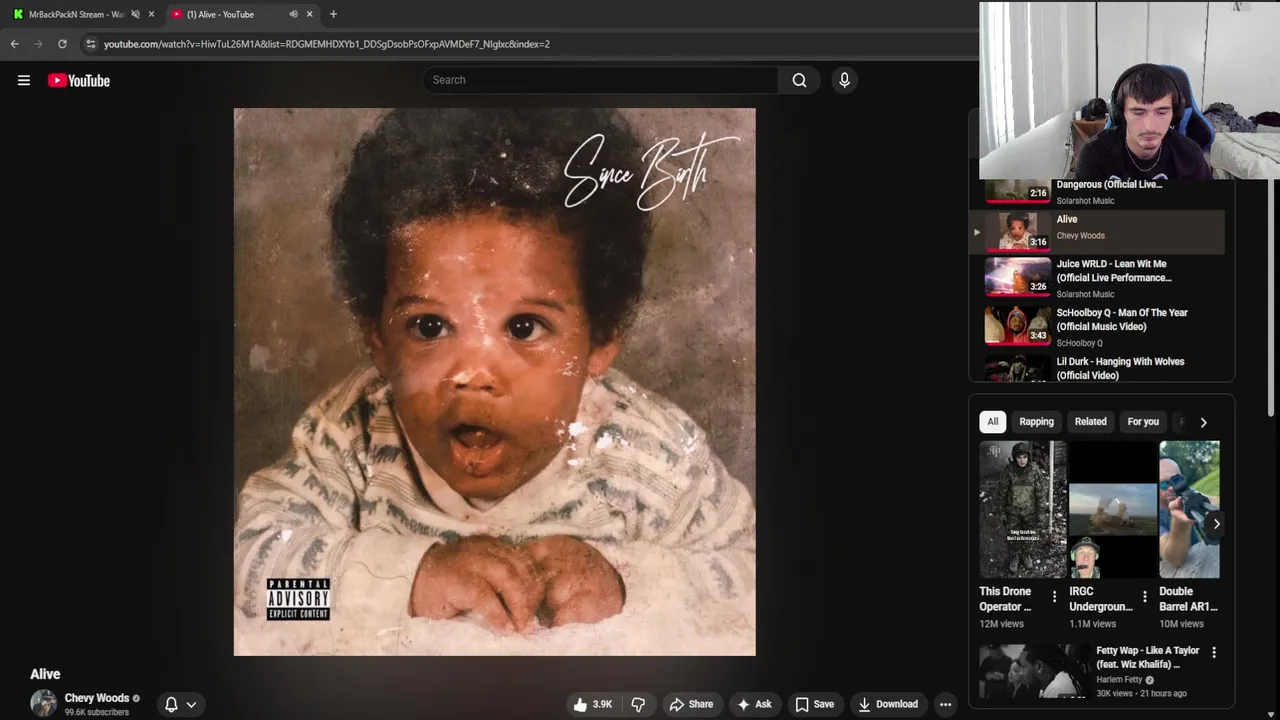Select the All filter chip
The image size is (1280, 720).
coord(993,422)
